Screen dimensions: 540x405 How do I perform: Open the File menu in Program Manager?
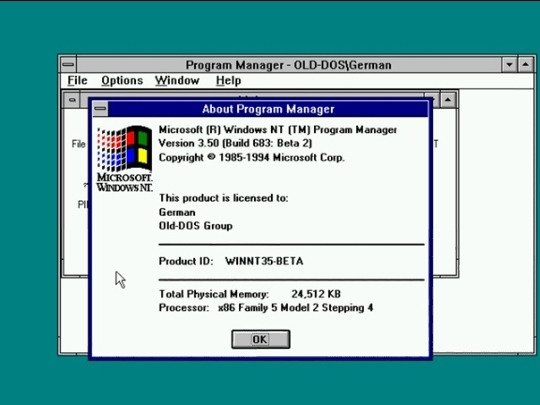[77, 81]
